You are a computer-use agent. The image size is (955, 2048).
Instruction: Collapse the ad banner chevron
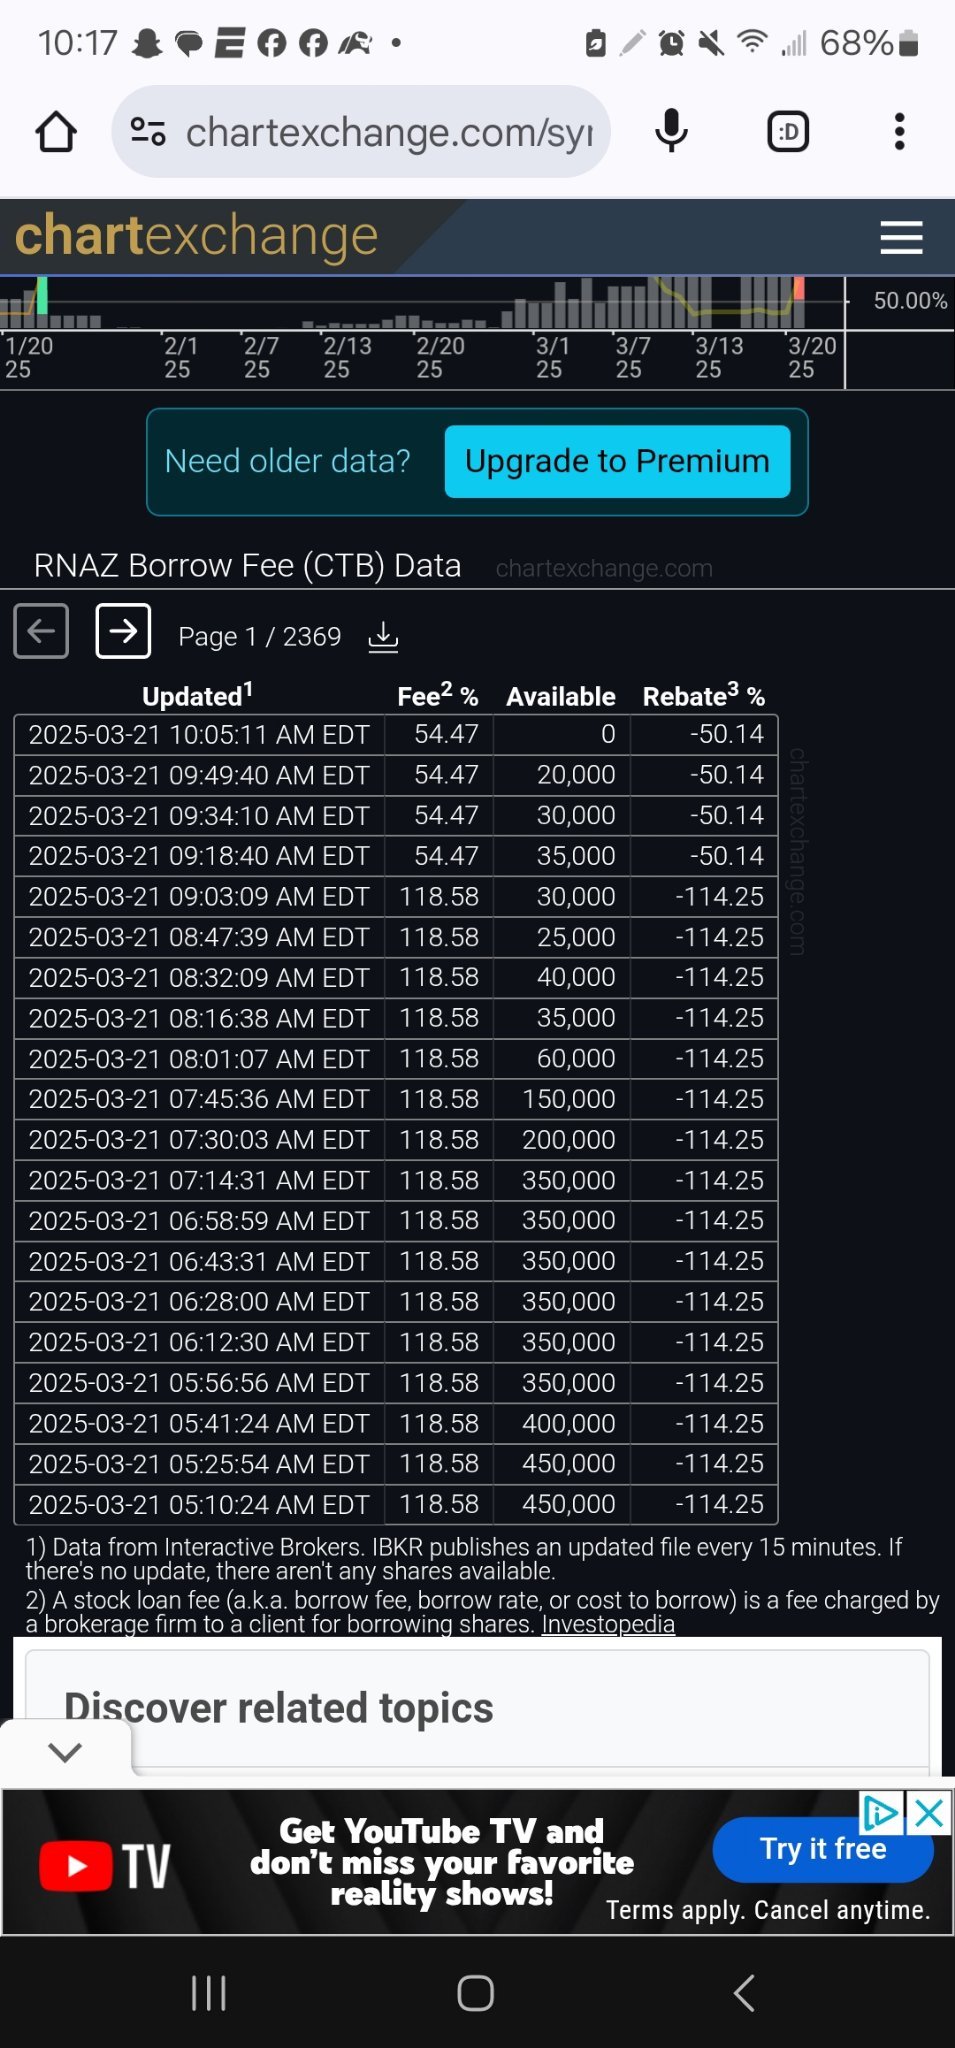pos(65,1751)
